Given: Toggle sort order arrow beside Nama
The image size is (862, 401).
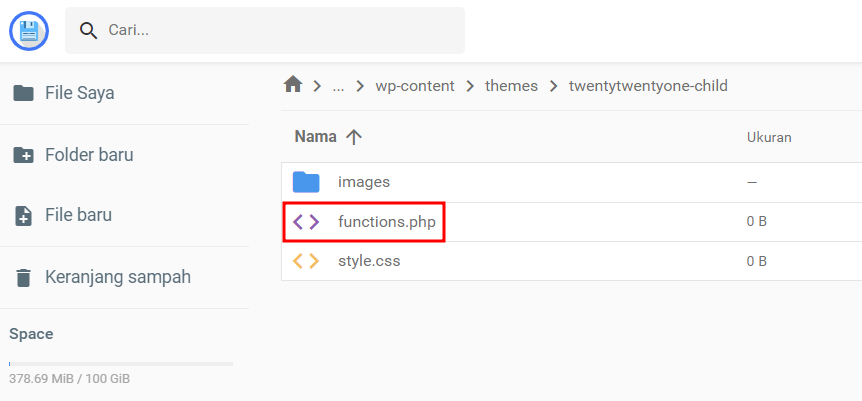Looking at the screenshot, I should point(352,137).
